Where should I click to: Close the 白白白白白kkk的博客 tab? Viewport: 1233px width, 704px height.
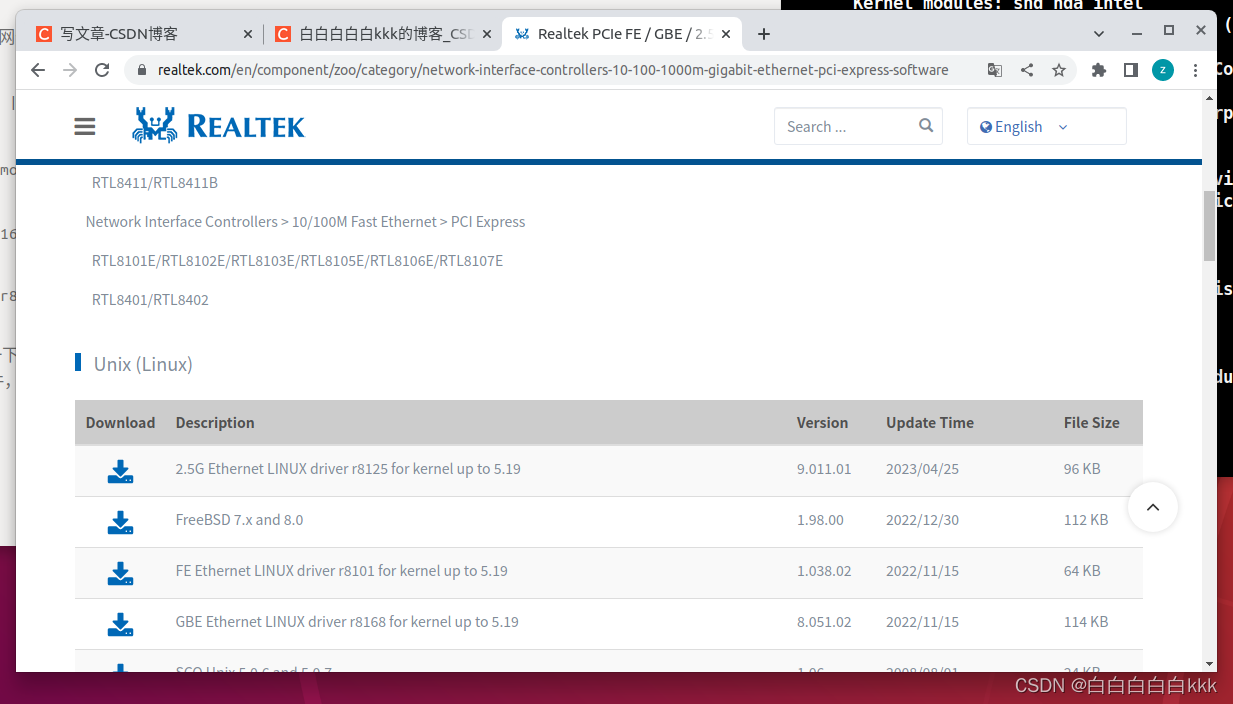(x=487, y=34)
